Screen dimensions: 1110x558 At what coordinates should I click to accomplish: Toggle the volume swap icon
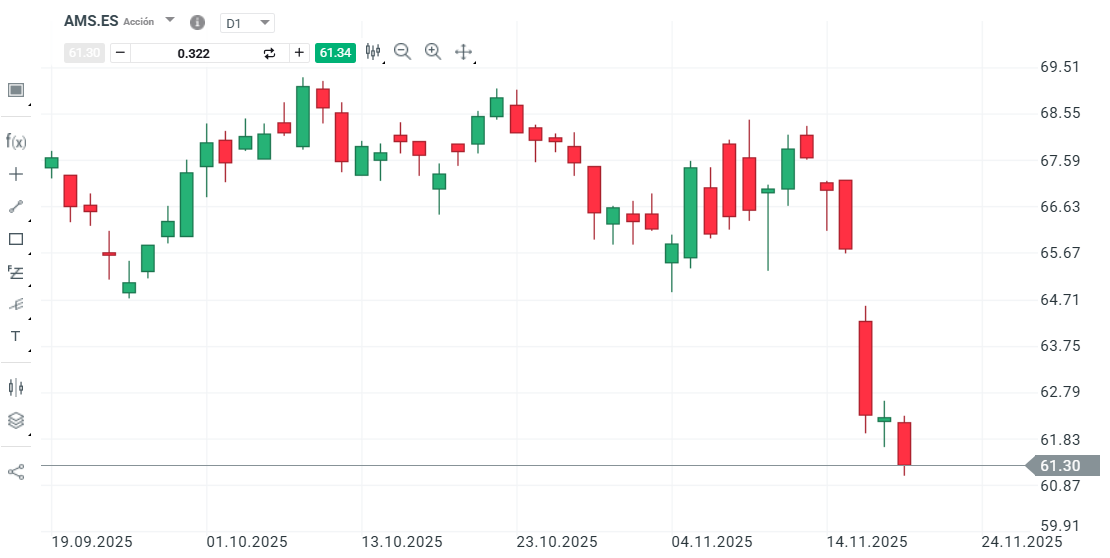click(269, 53)
